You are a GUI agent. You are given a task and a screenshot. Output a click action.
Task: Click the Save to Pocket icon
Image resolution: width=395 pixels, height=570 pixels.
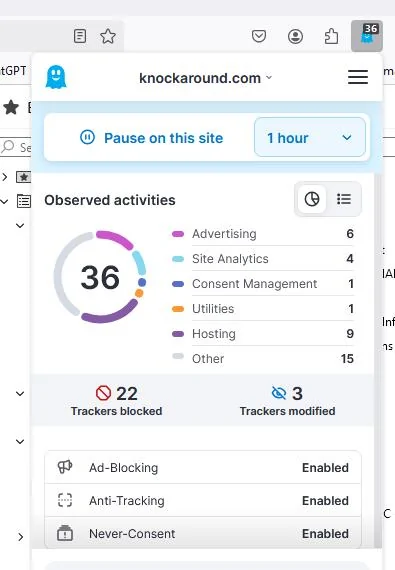[x=259, y=36]
